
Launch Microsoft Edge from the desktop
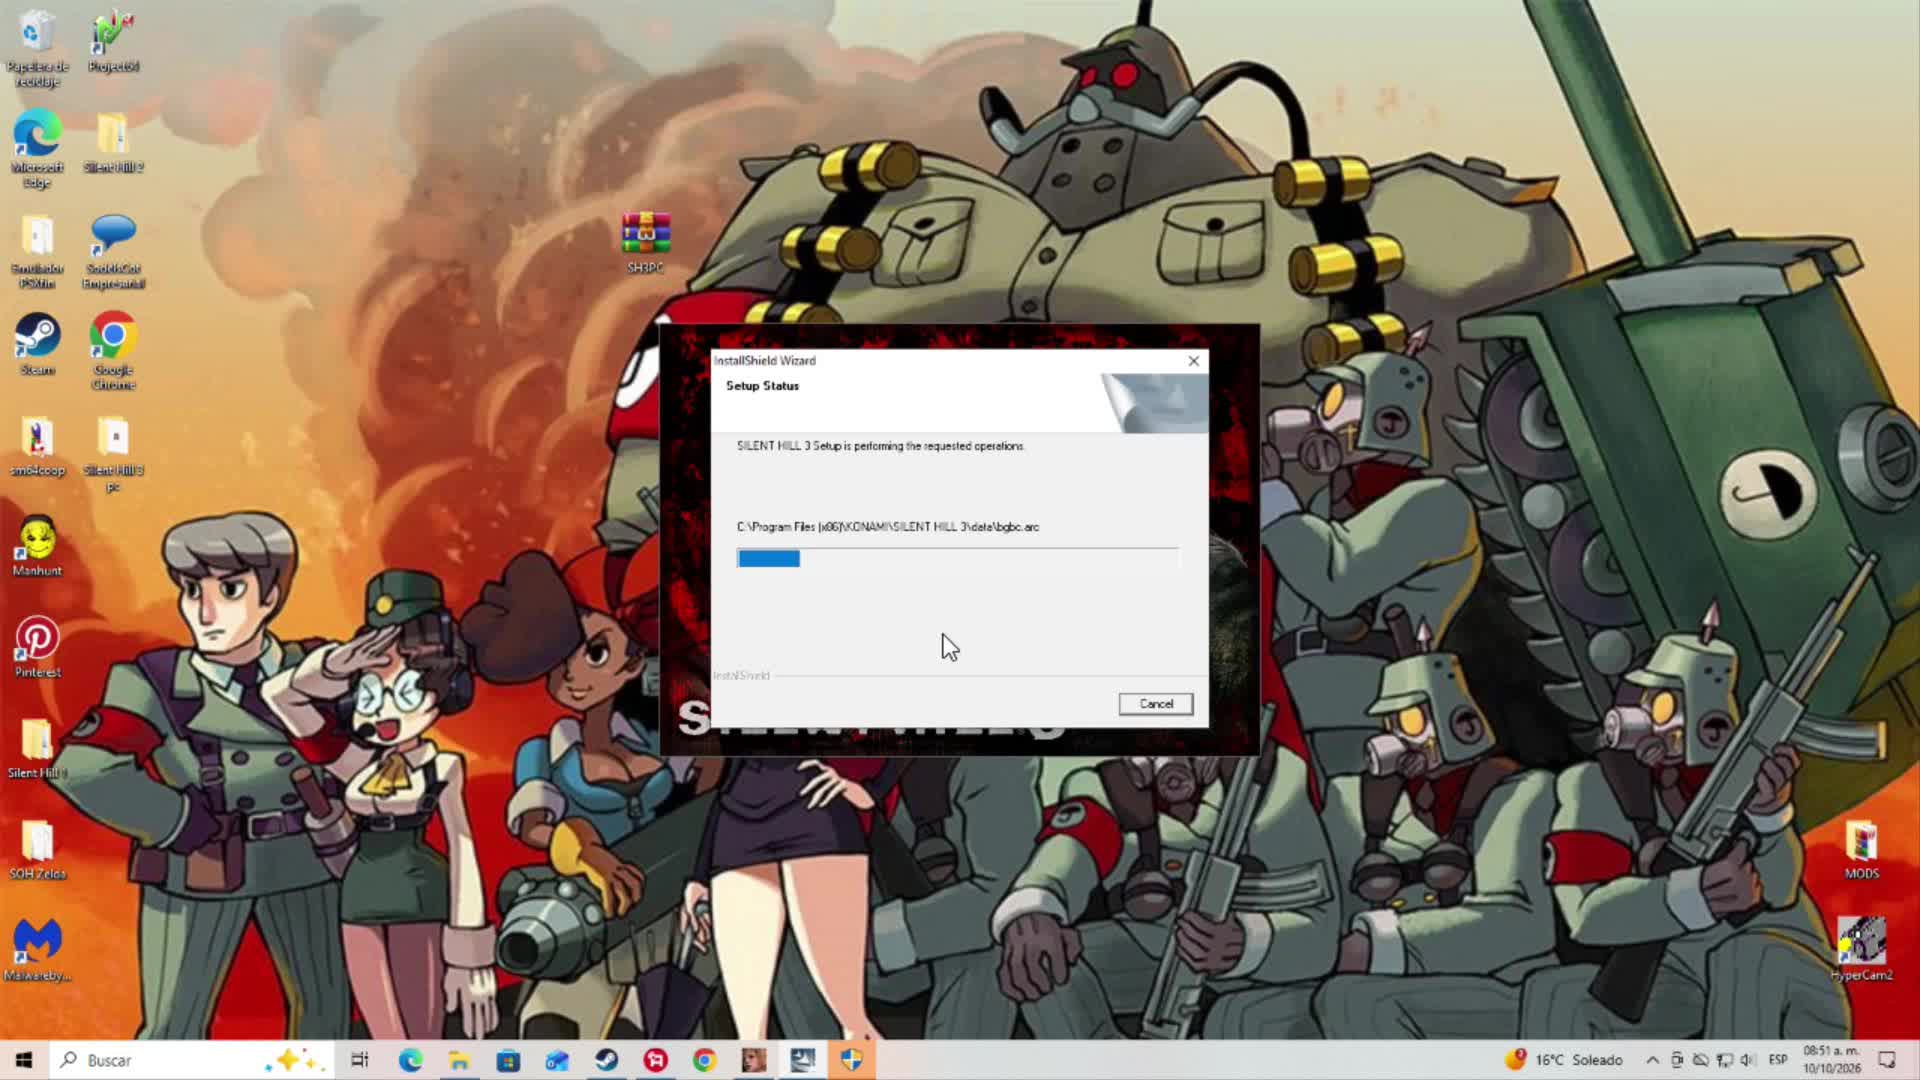coord(37,149)
